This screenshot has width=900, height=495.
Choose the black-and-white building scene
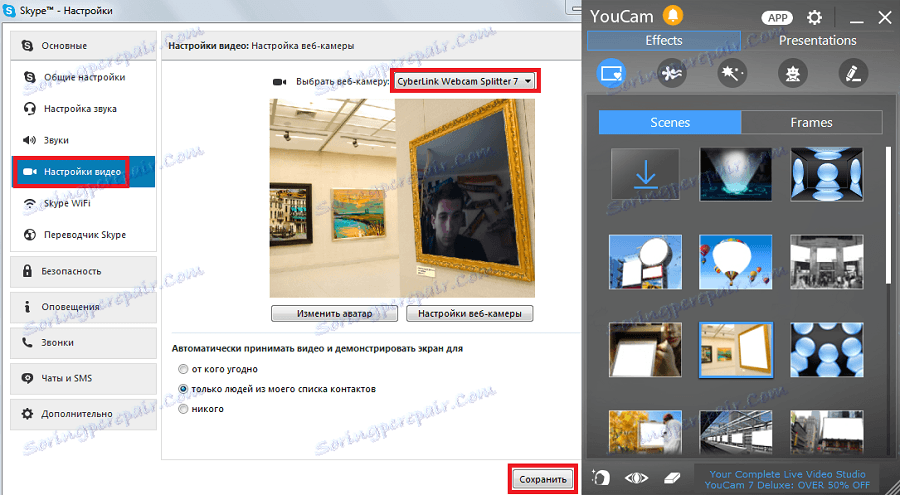[x=827, y=261]
